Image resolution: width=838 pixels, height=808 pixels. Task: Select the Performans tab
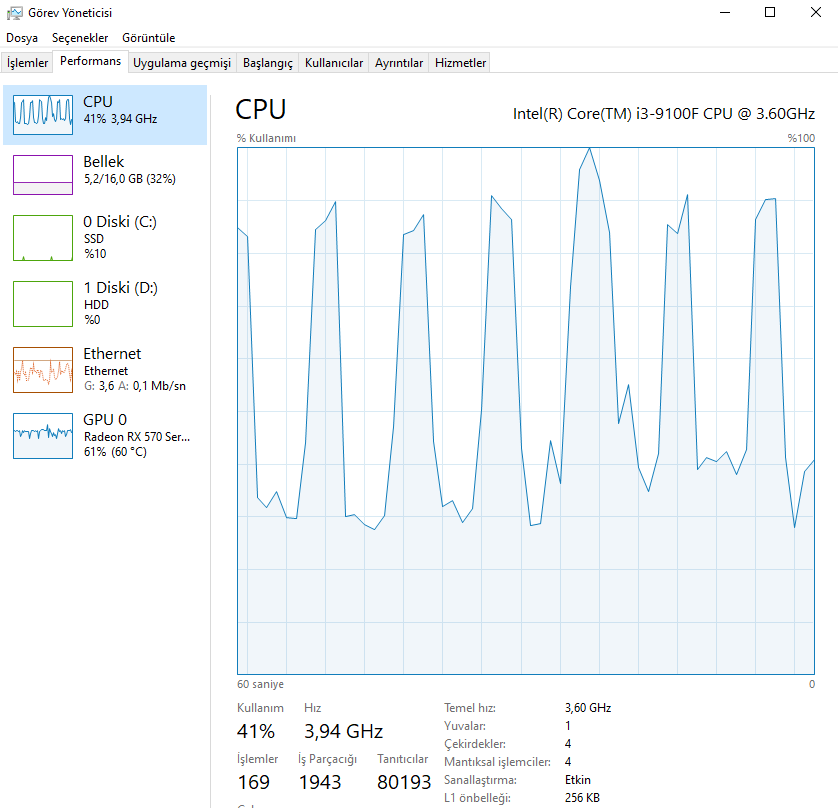tap(90, 61)
